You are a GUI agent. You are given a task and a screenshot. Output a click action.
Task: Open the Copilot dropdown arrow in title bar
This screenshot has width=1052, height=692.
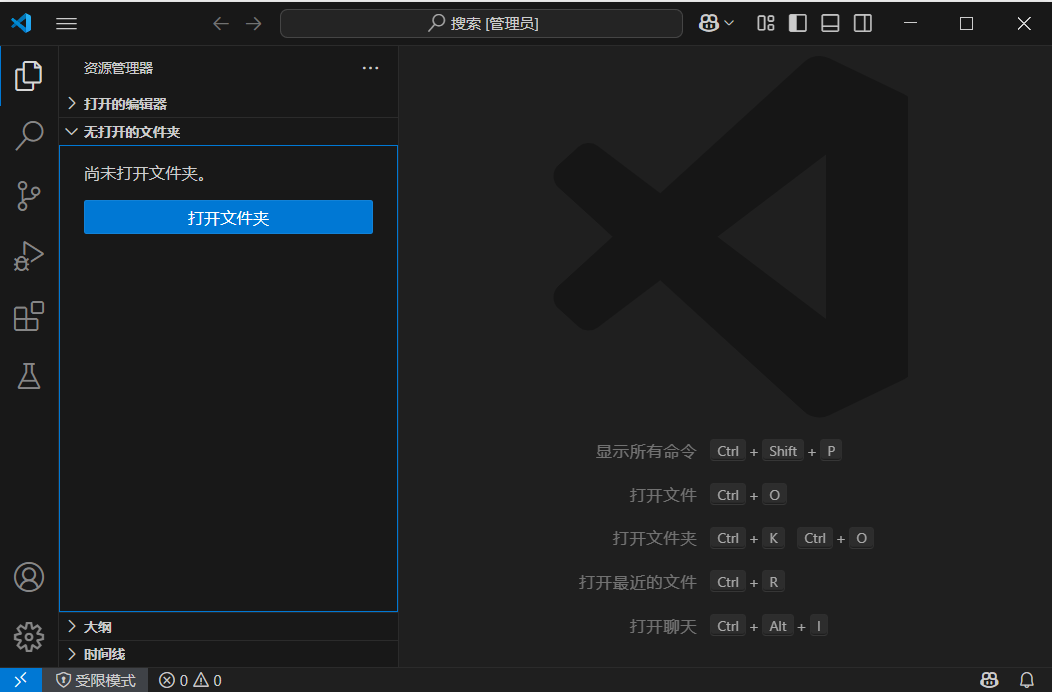point(729,23)
